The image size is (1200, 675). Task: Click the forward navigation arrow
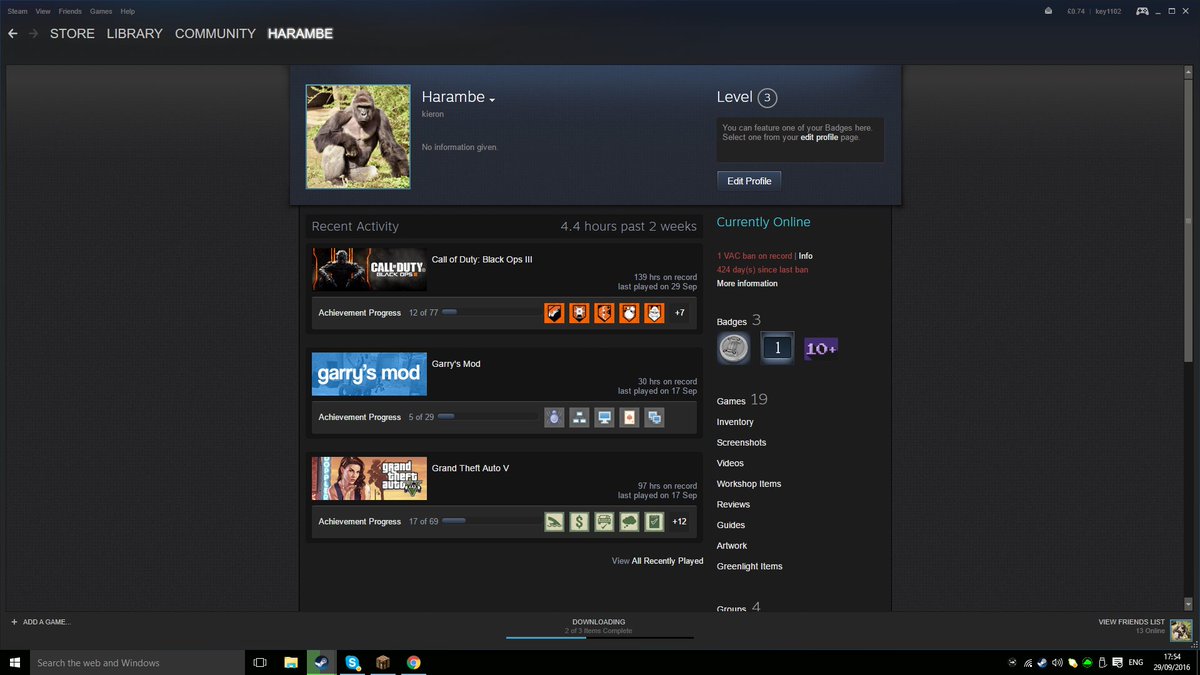point(33,33)
